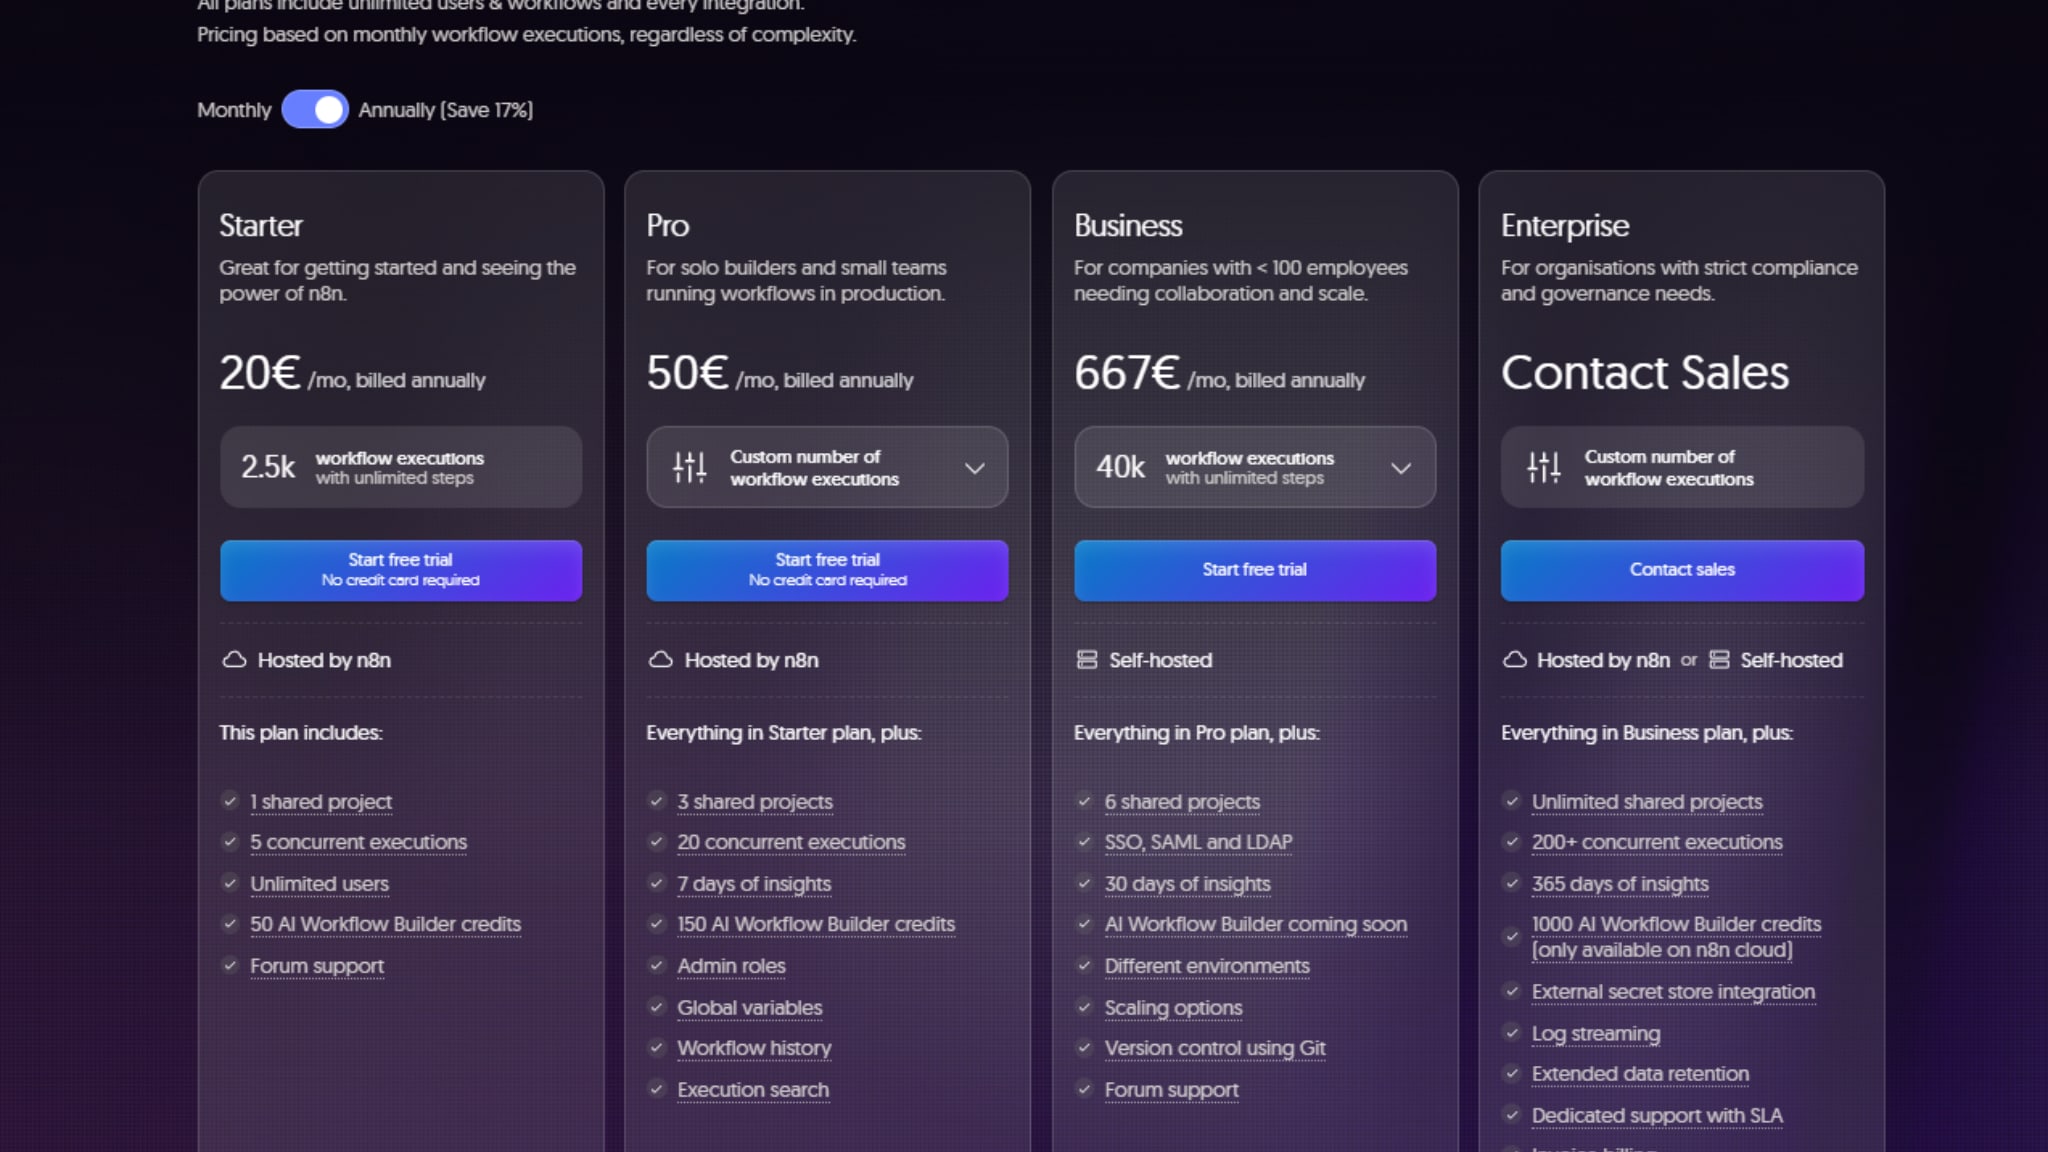Click 'Log streaming' feature
2048x1152 pixels.
(x=1596, y=1034)
